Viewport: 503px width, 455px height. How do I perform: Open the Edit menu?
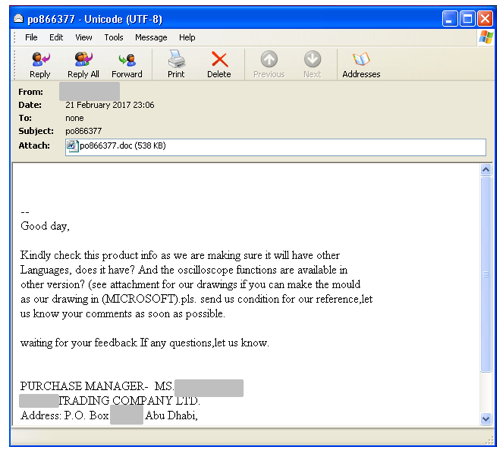[56, 37]
